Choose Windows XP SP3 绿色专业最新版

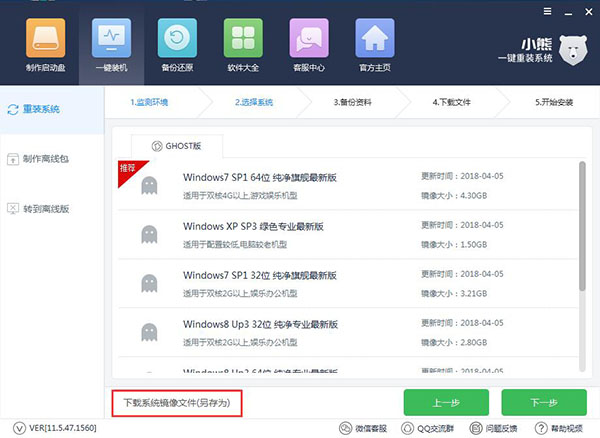pyautogui.click(x=348, y=234)
